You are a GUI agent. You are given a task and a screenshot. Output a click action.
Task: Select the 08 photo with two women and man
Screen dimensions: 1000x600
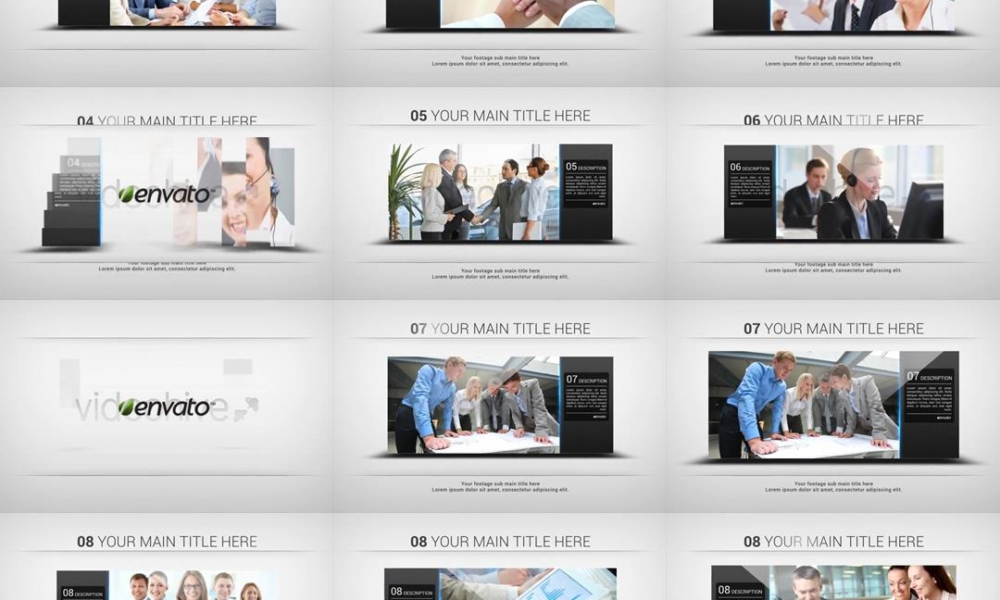862,583
